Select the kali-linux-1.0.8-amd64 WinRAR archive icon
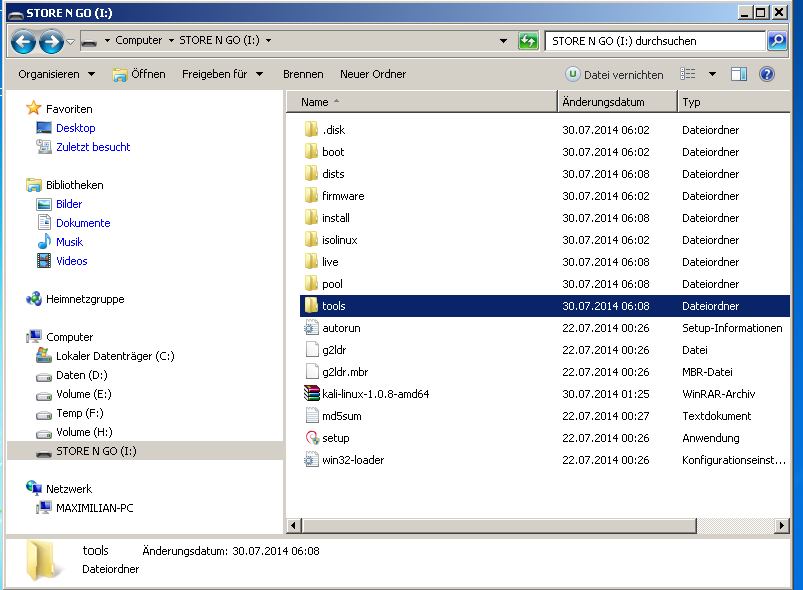 tap(311, 394)
